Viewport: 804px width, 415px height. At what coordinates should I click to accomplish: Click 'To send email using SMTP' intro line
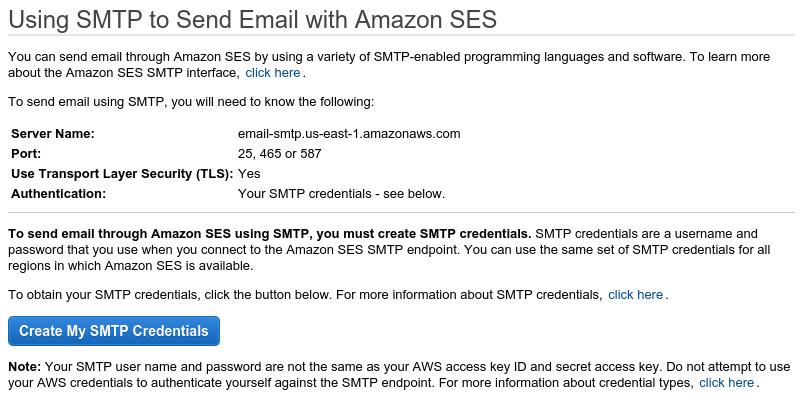[191, 102]
